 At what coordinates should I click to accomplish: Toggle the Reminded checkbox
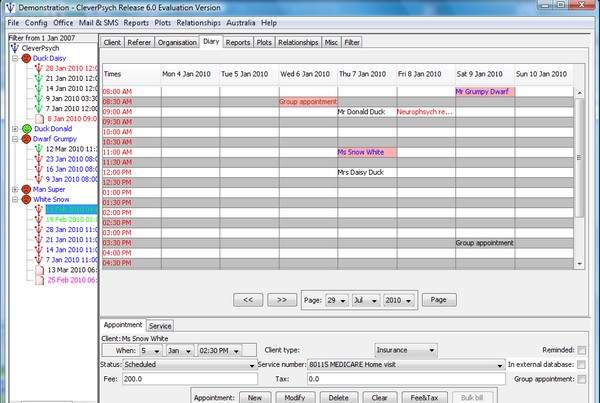[581, 351]
